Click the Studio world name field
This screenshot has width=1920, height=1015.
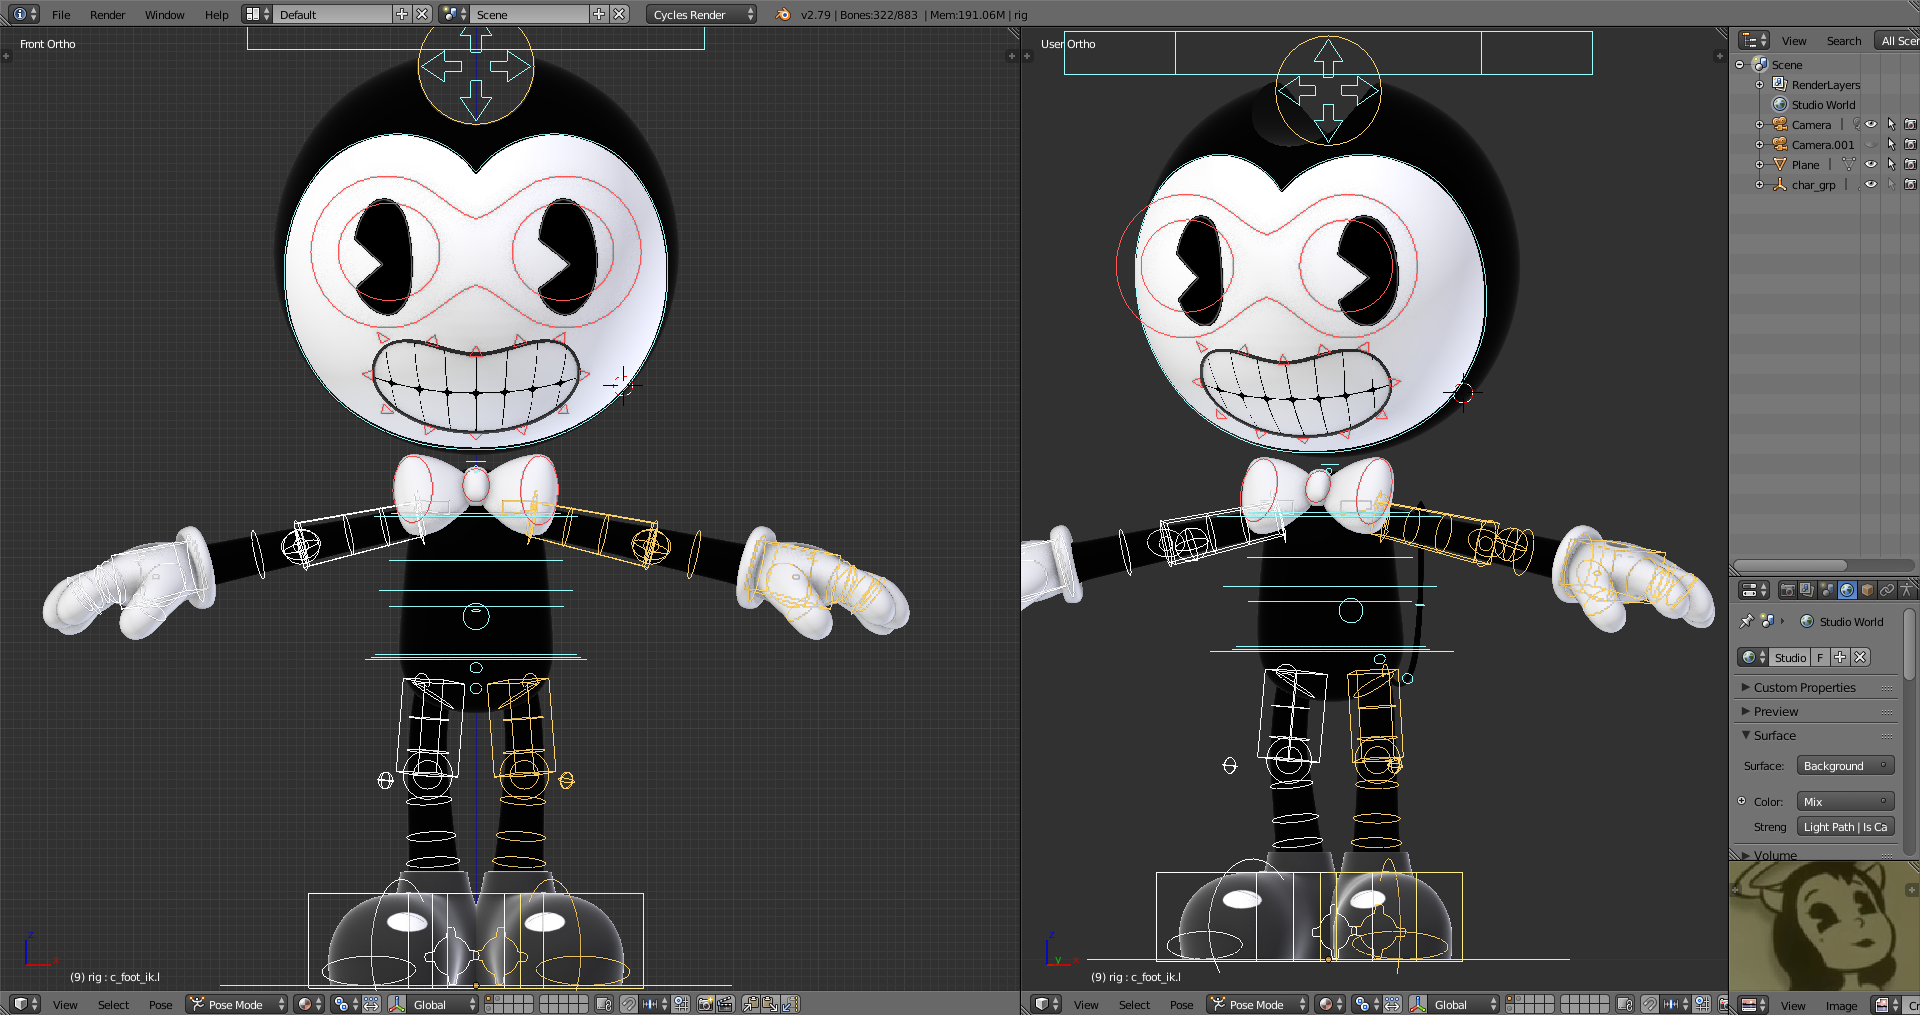(x=1790, y=657)
